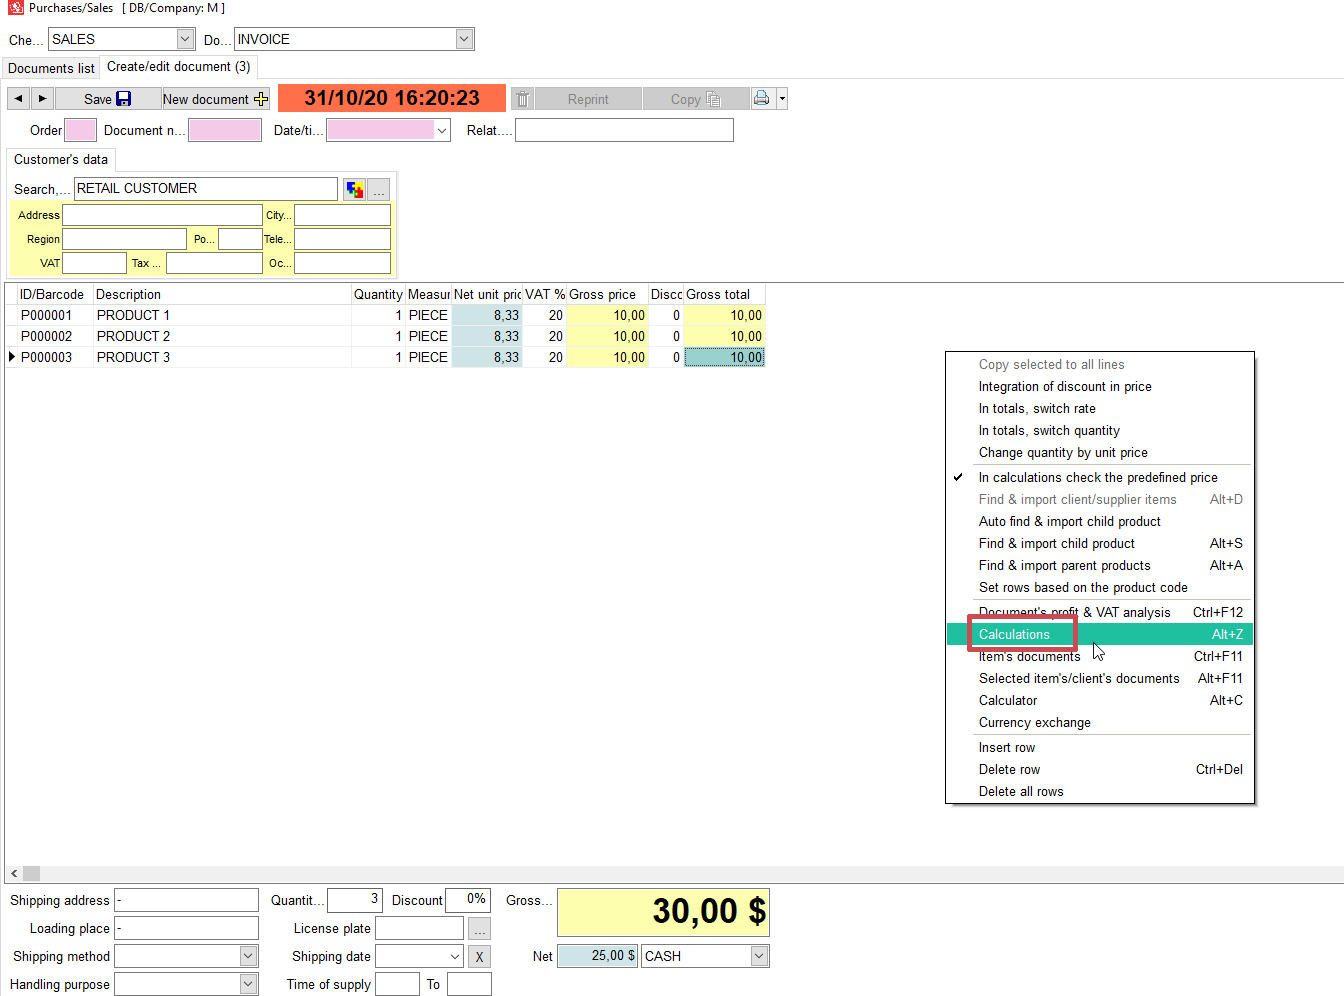Go to next document arrow

[x=42, y=98]
